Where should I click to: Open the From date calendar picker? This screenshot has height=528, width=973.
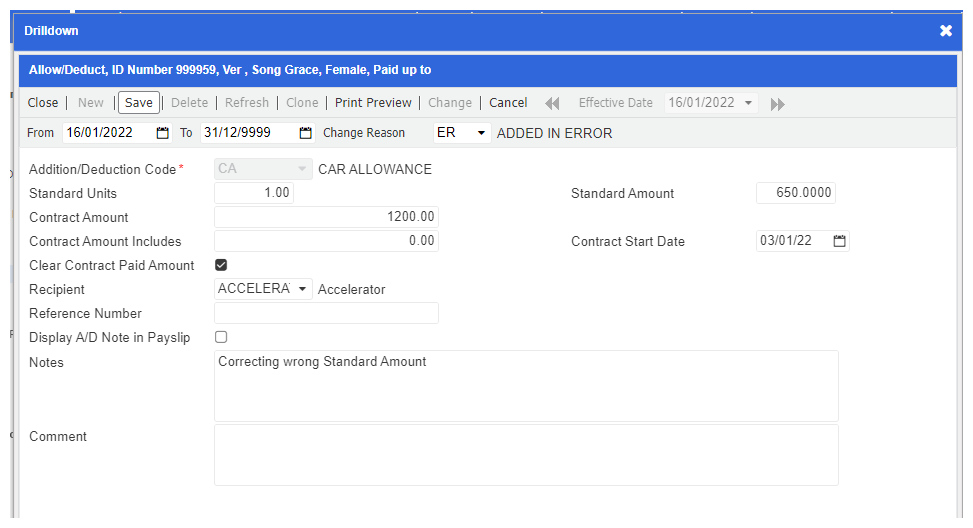coord(163,133)
